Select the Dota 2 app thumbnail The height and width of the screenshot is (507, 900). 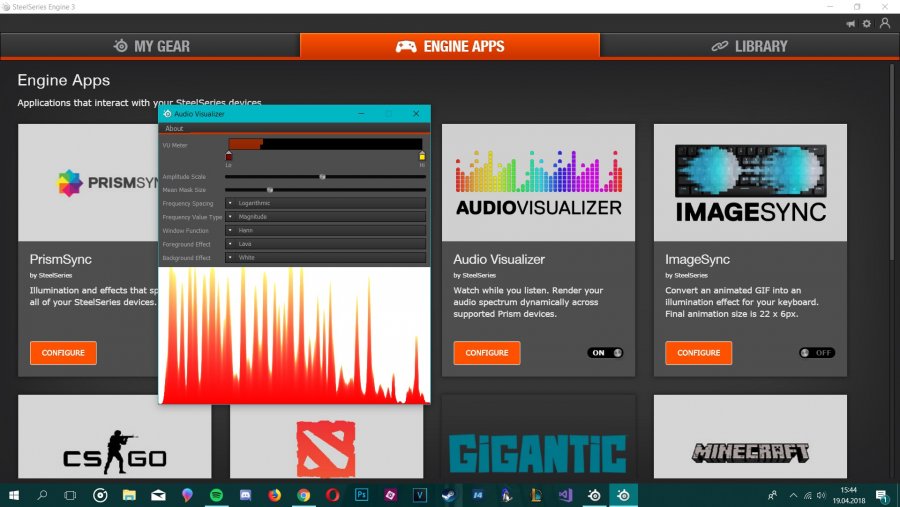tap(327, 441)
